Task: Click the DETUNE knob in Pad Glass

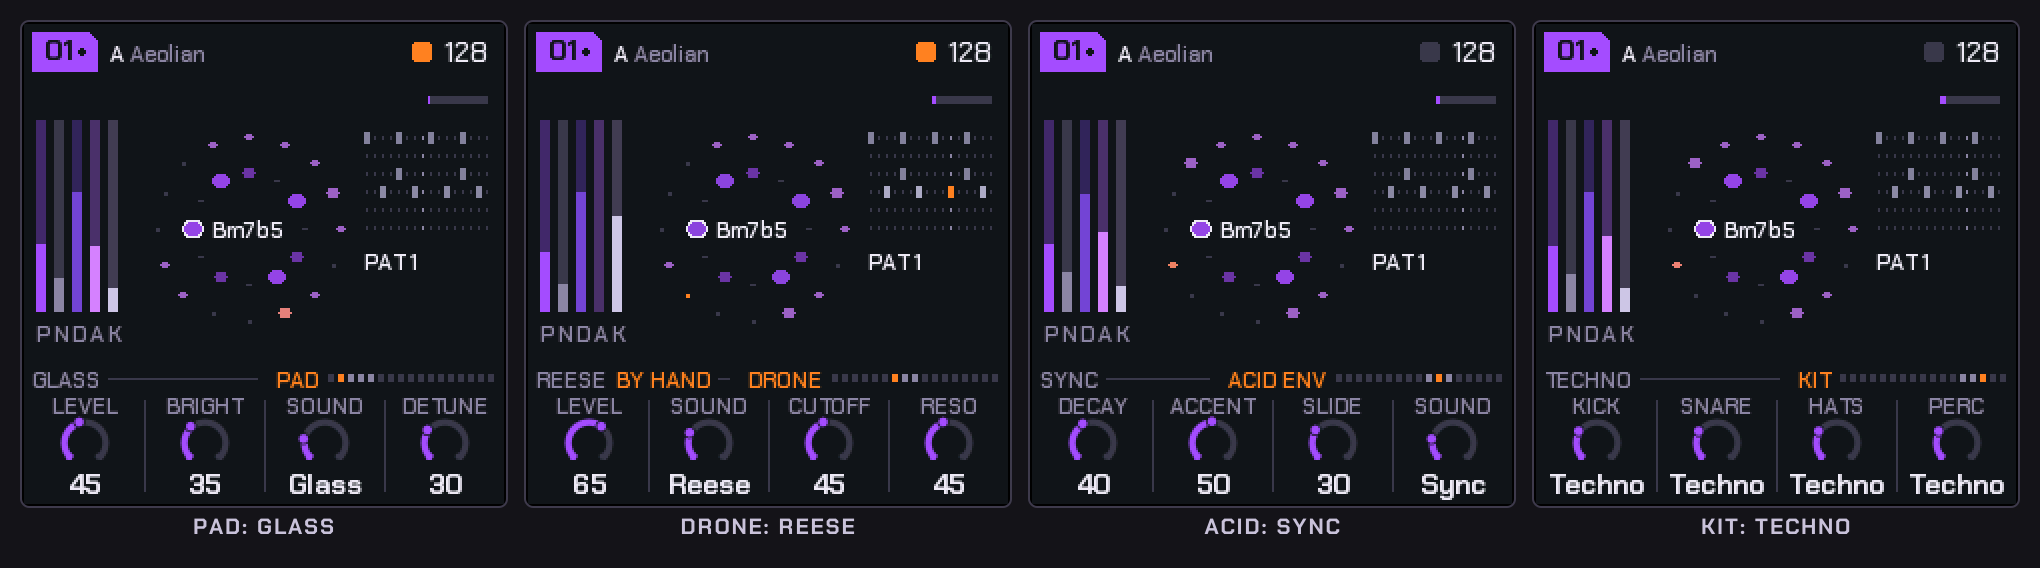Action: point(445,441)
